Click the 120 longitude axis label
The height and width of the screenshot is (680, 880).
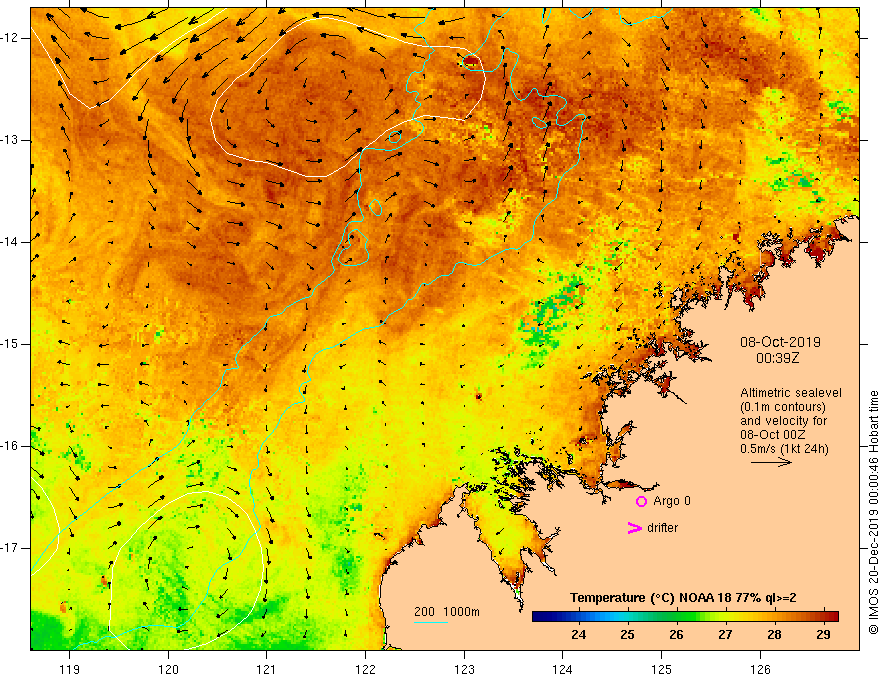tap(168, 669)
